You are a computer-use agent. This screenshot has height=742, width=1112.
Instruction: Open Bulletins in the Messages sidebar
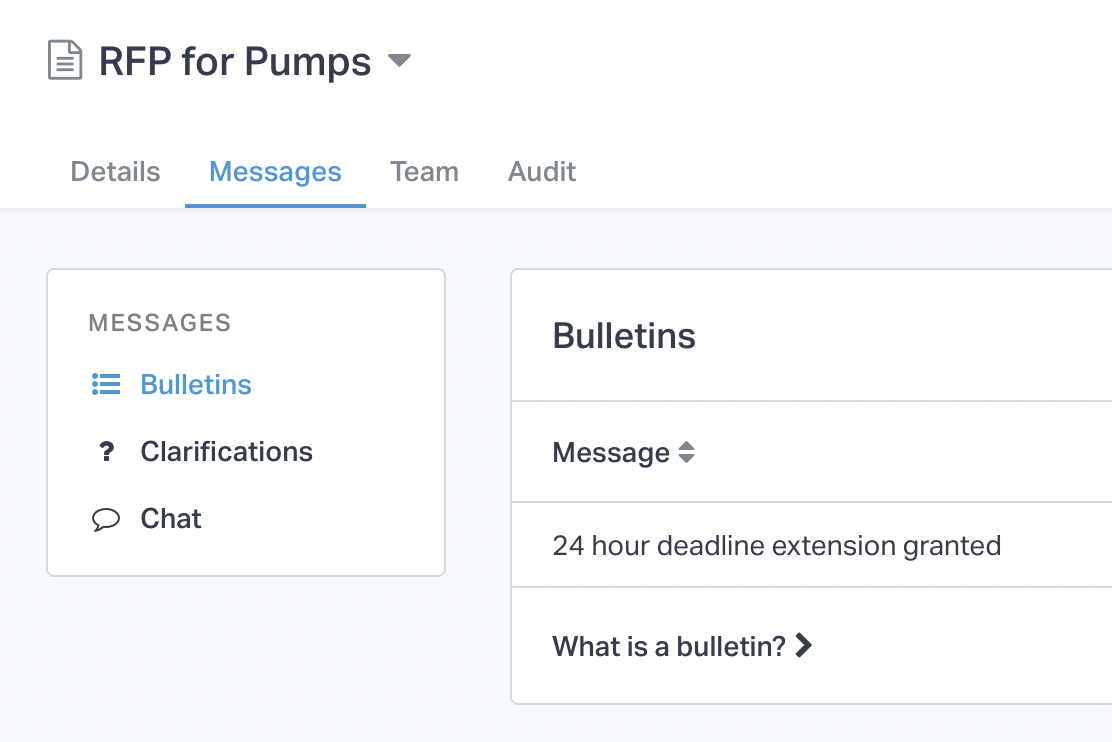tap(196, 384)
